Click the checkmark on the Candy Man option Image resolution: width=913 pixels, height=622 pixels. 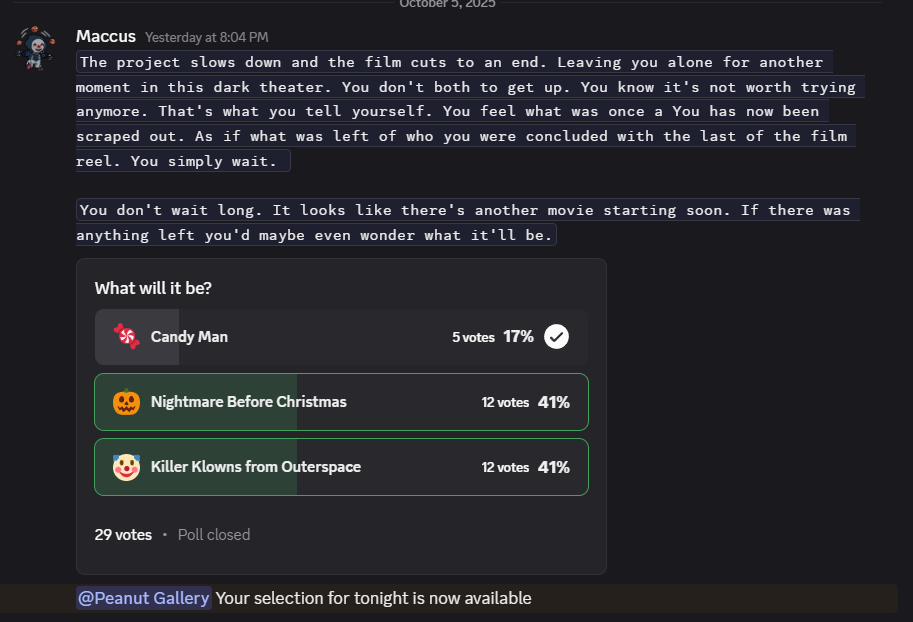(x=557, y=337)
